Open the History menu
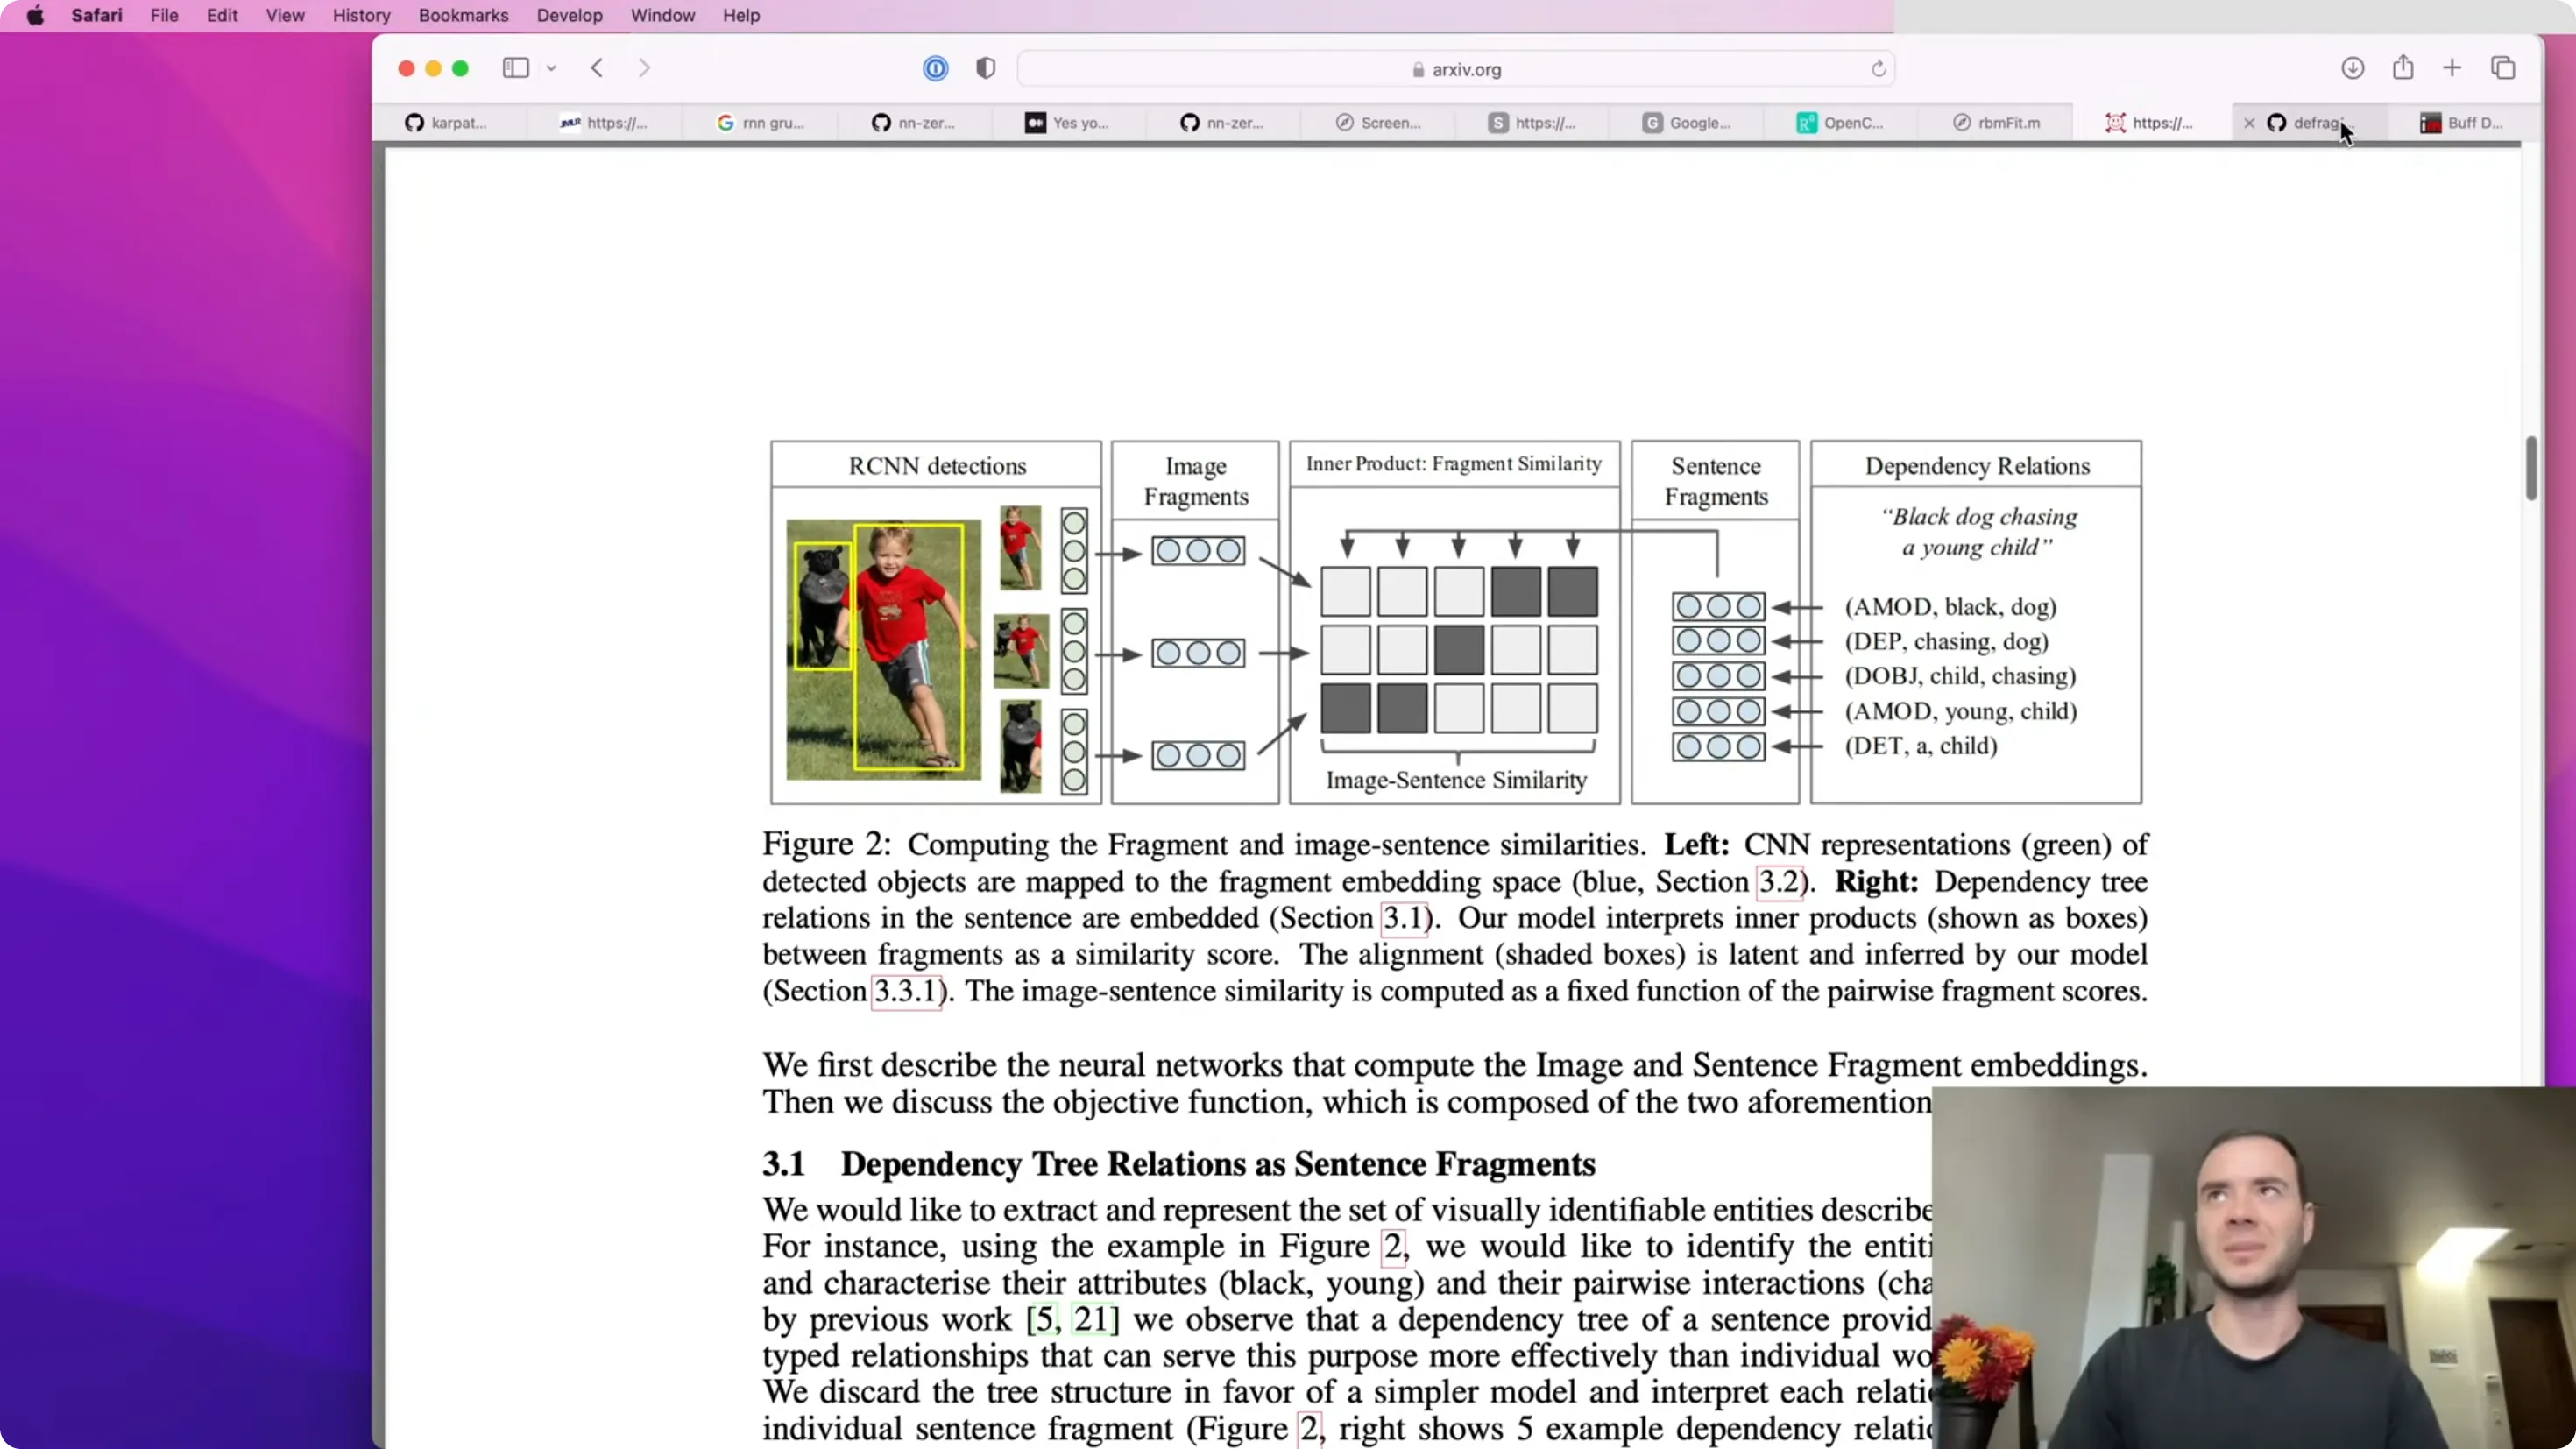Image resolution: width=2576 pixels, height=1449 pixels. pos(361,15)
